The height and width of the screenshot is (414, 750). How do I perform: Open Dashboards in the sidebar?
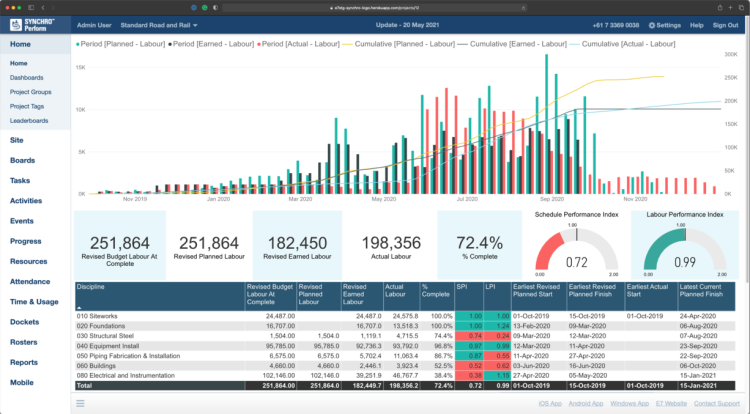click(27, 77)
